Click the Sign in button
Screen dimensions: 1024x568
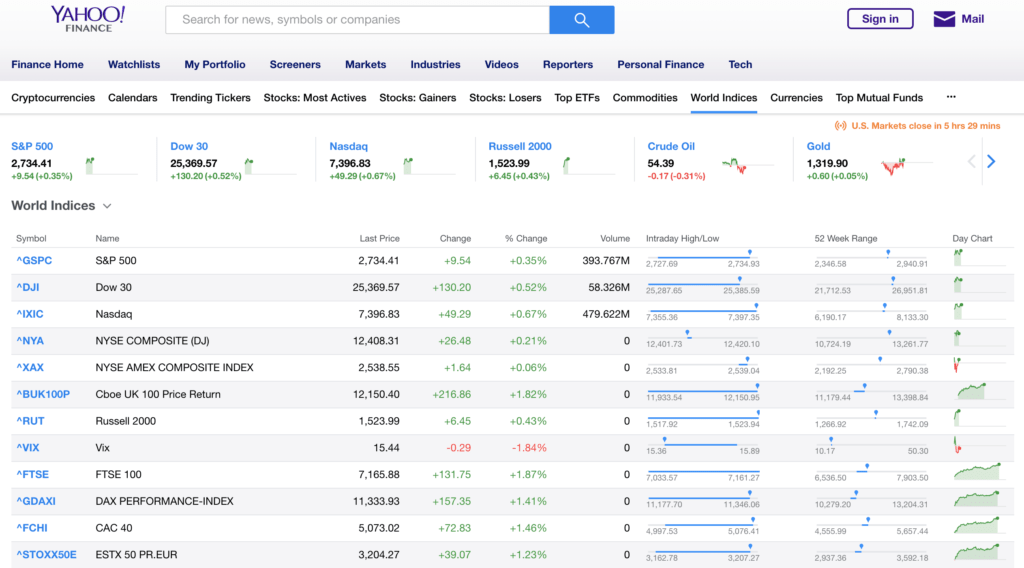point(880,19)
